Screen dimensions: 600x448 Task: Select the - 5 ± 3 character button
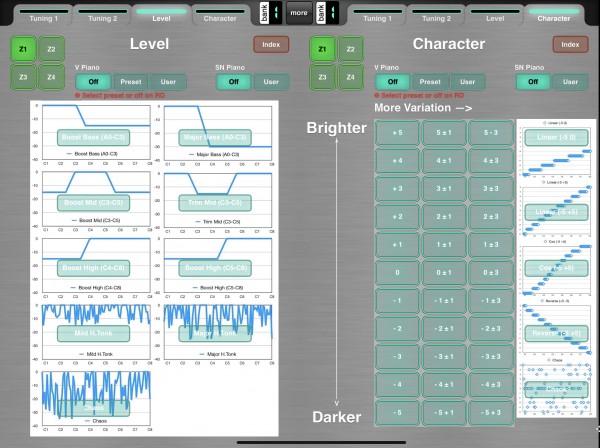491,412
